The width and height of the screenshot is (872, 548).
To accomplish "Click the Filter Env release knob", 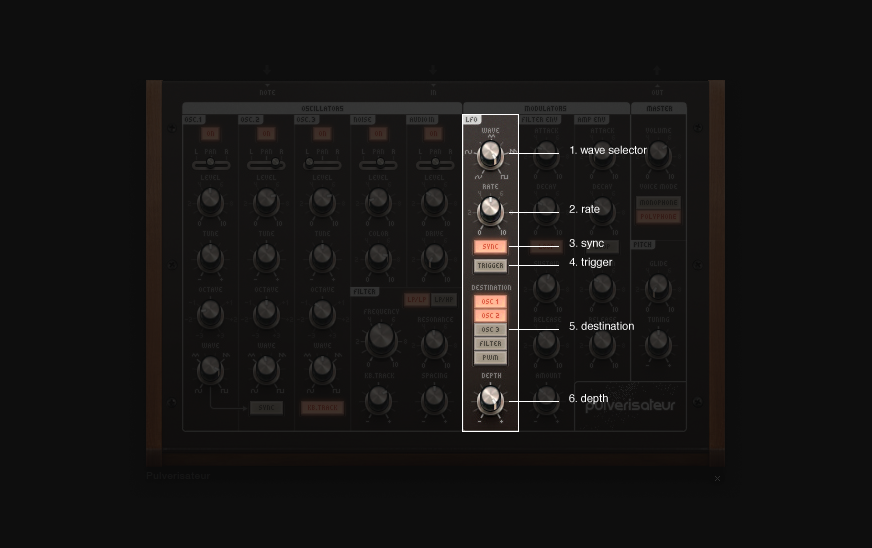I will pyautogui.click(x=546, y=343).
